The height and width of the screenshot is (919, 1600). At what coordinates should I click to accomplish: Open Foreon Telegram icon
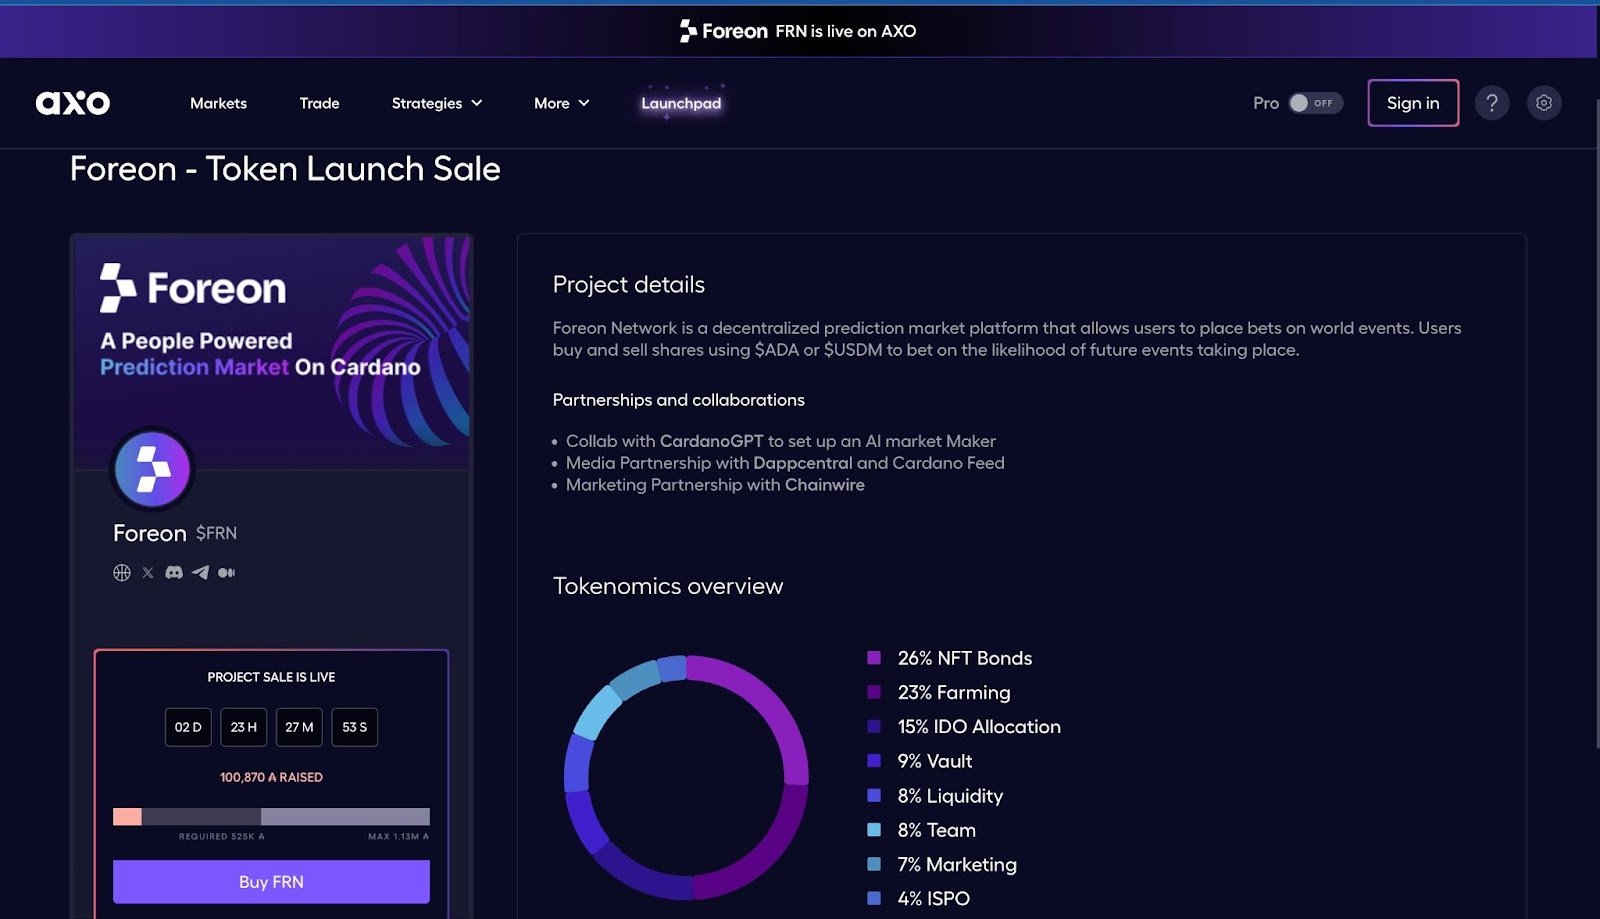(x=200, y=573)
